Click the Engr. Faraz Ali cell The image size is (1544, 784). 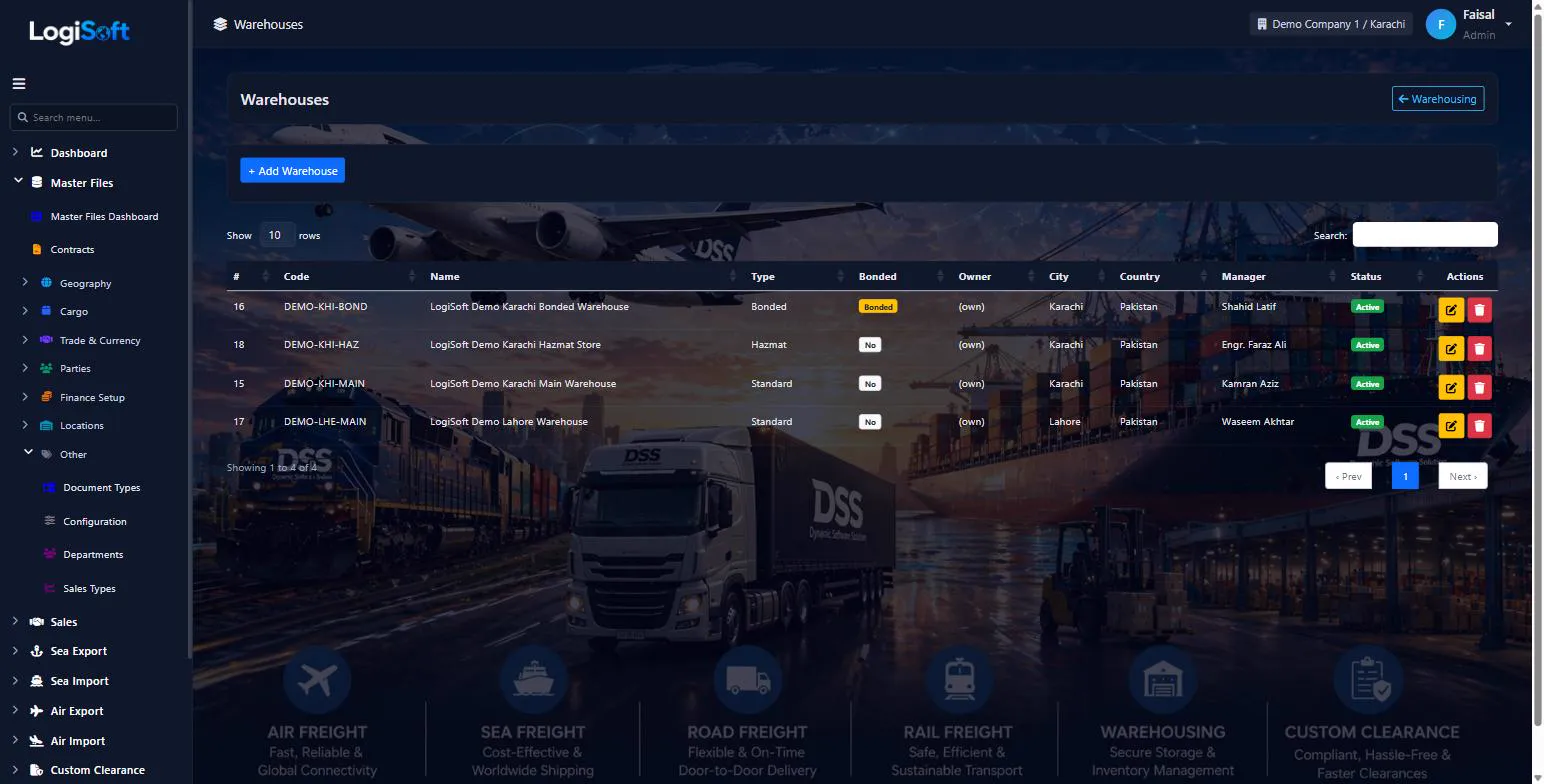(1254, 344)
